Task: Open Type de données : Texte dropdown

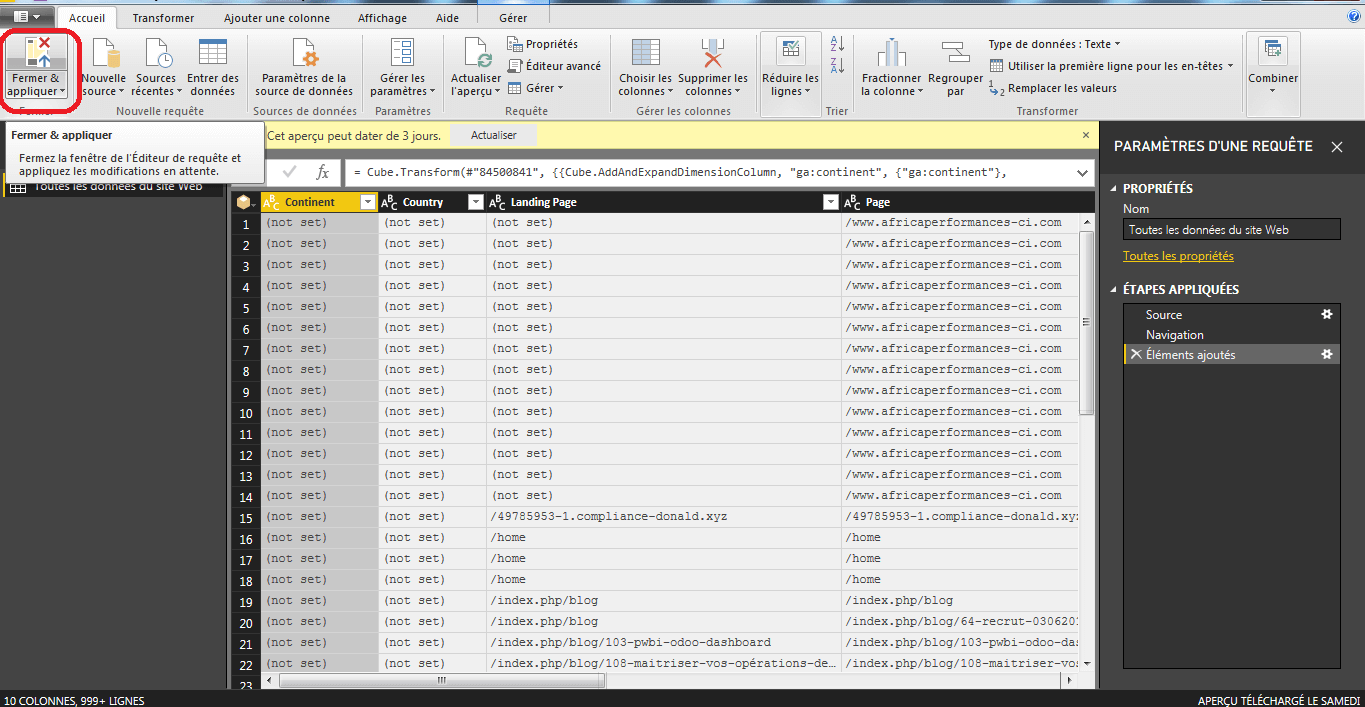Action: pos(1054,44)
